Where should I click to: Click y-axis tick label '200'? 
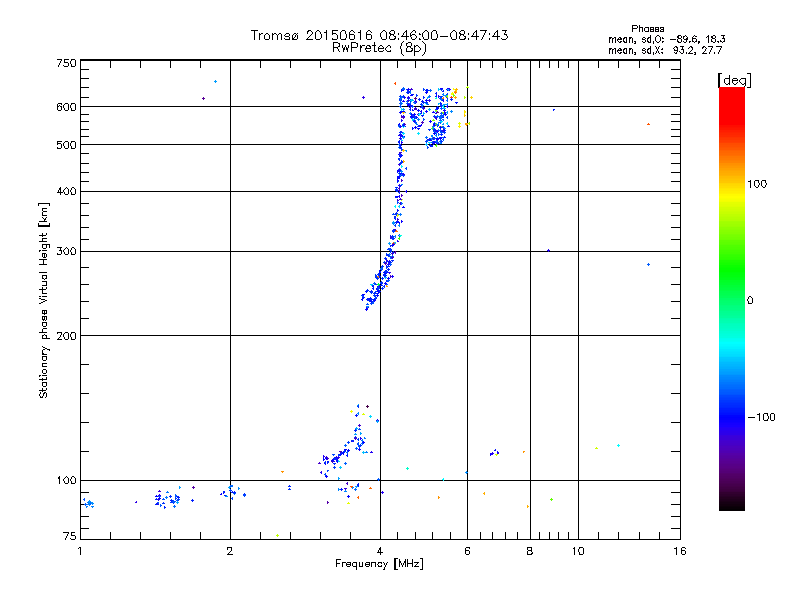tap(66, 336)
